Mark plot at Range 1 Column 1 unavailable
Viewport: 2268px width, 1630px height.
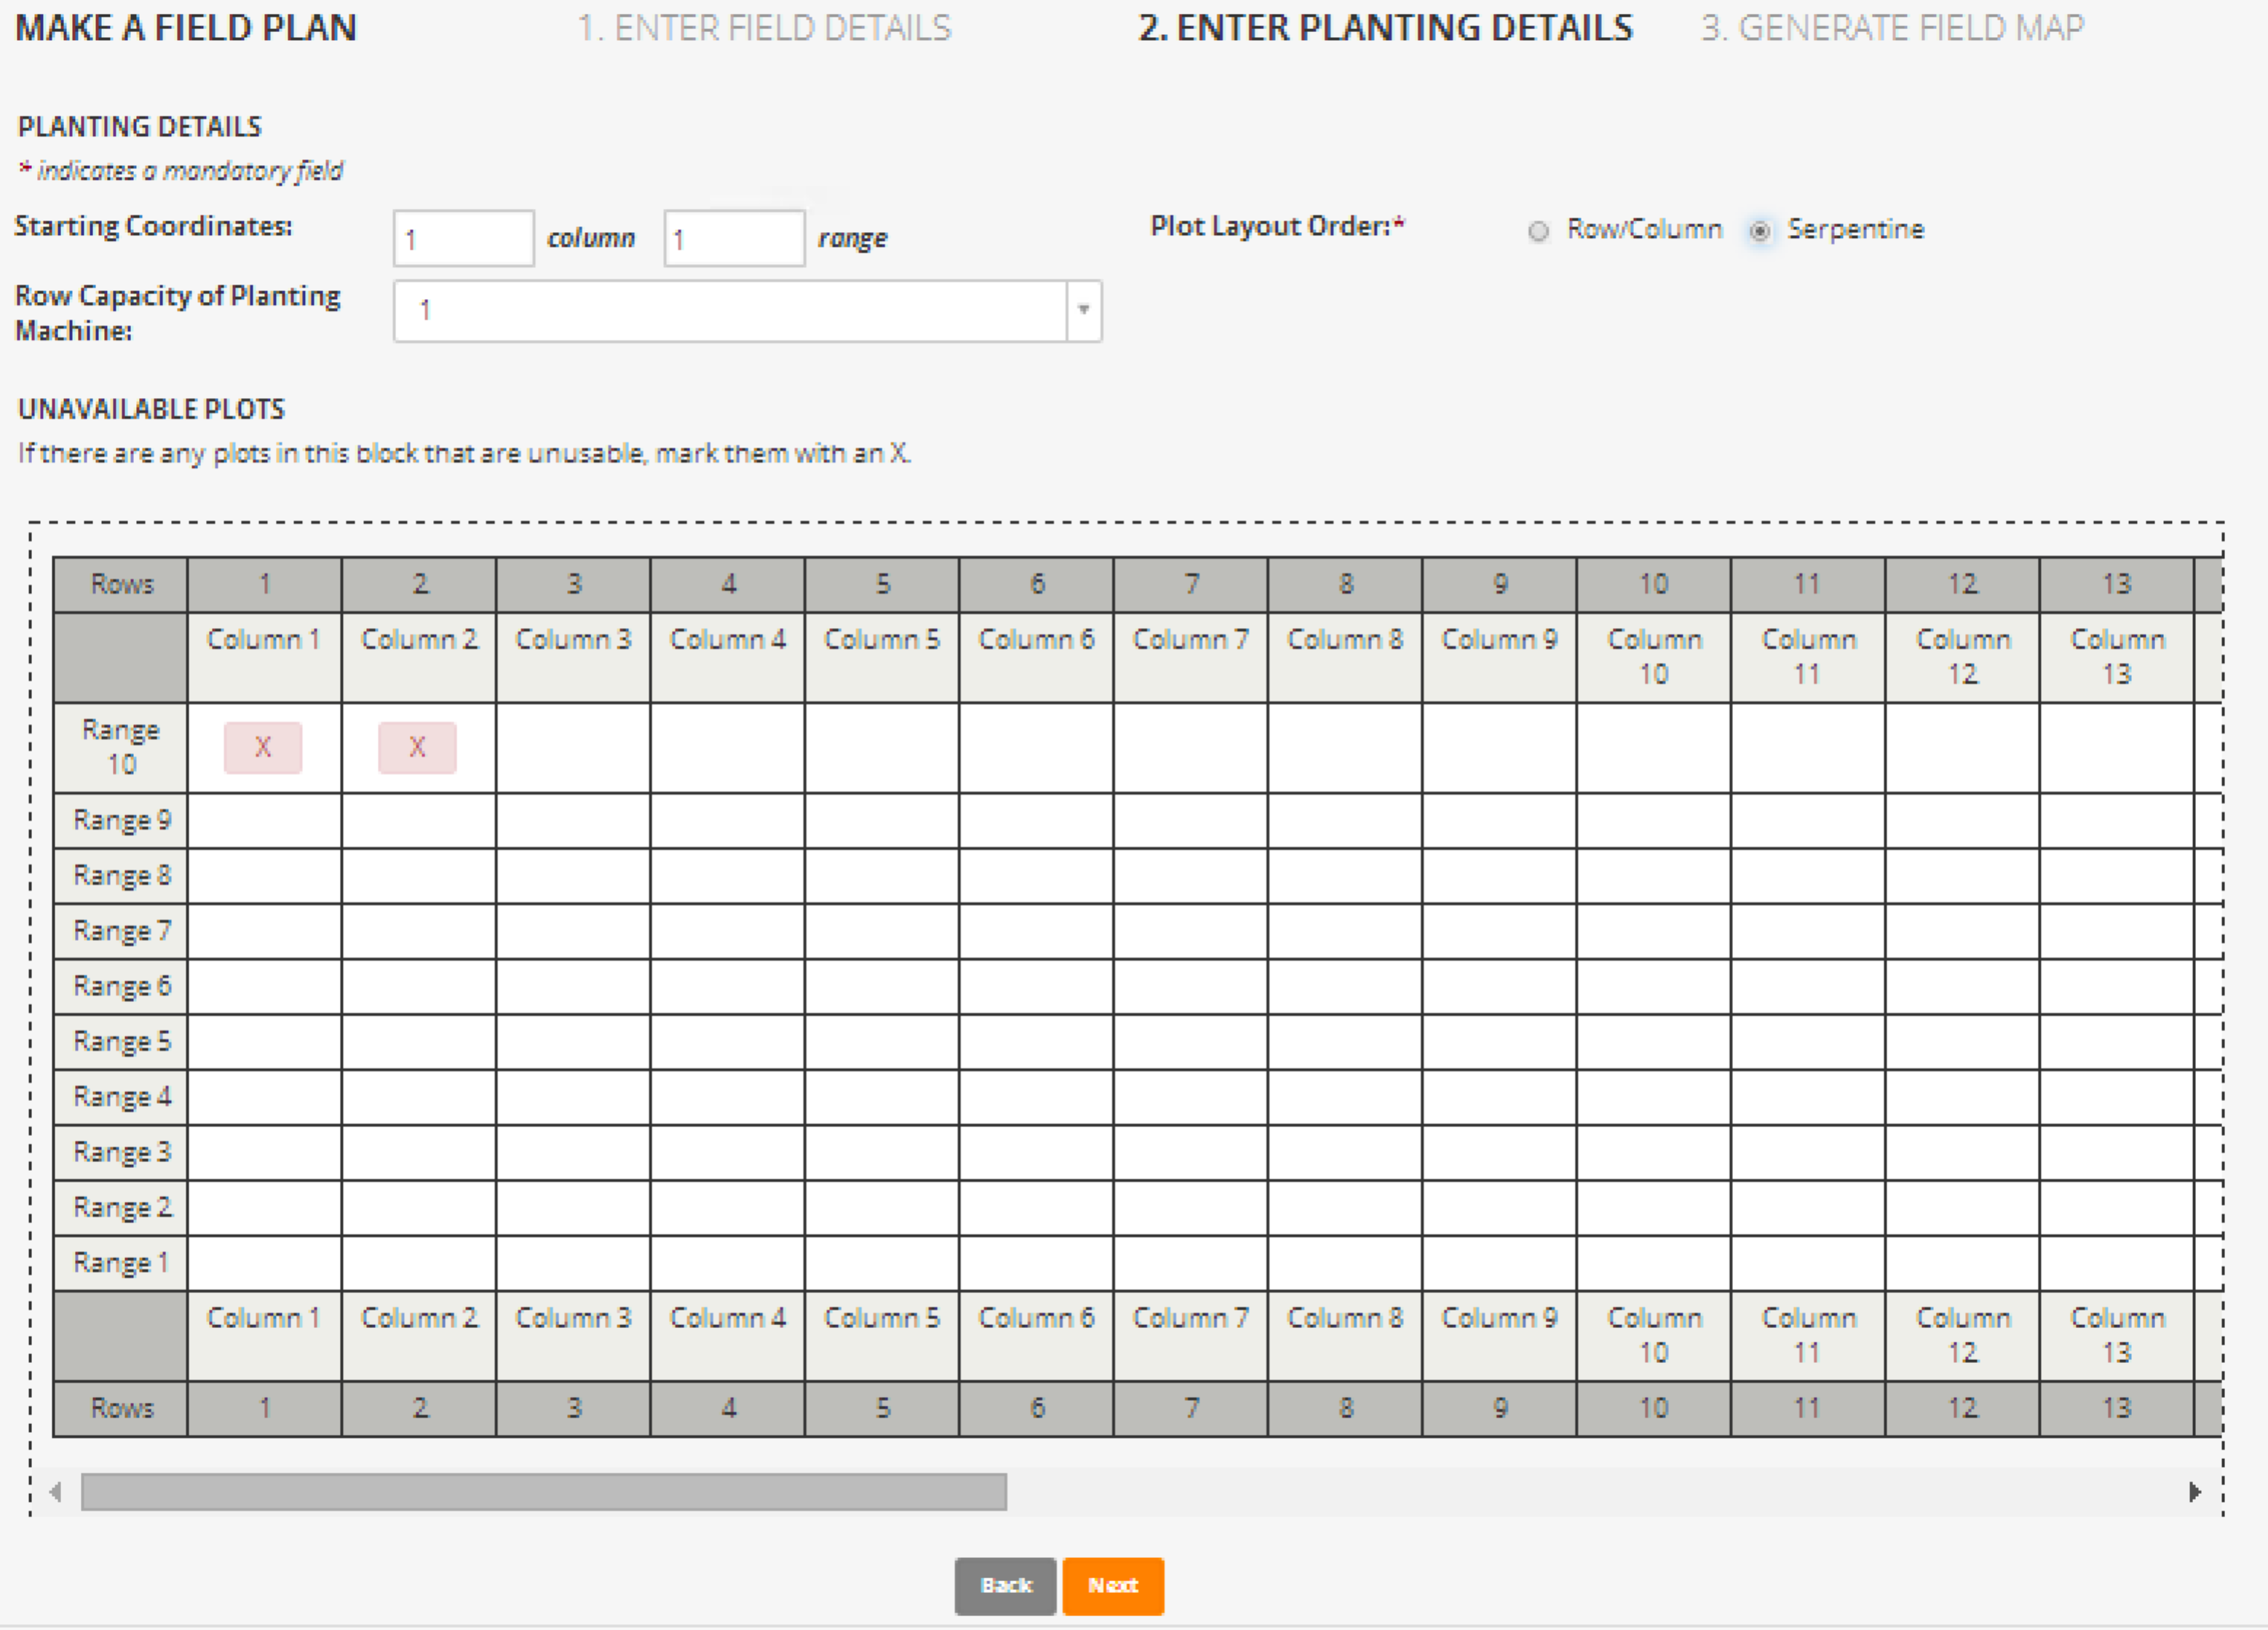[x=264, y=1263]
